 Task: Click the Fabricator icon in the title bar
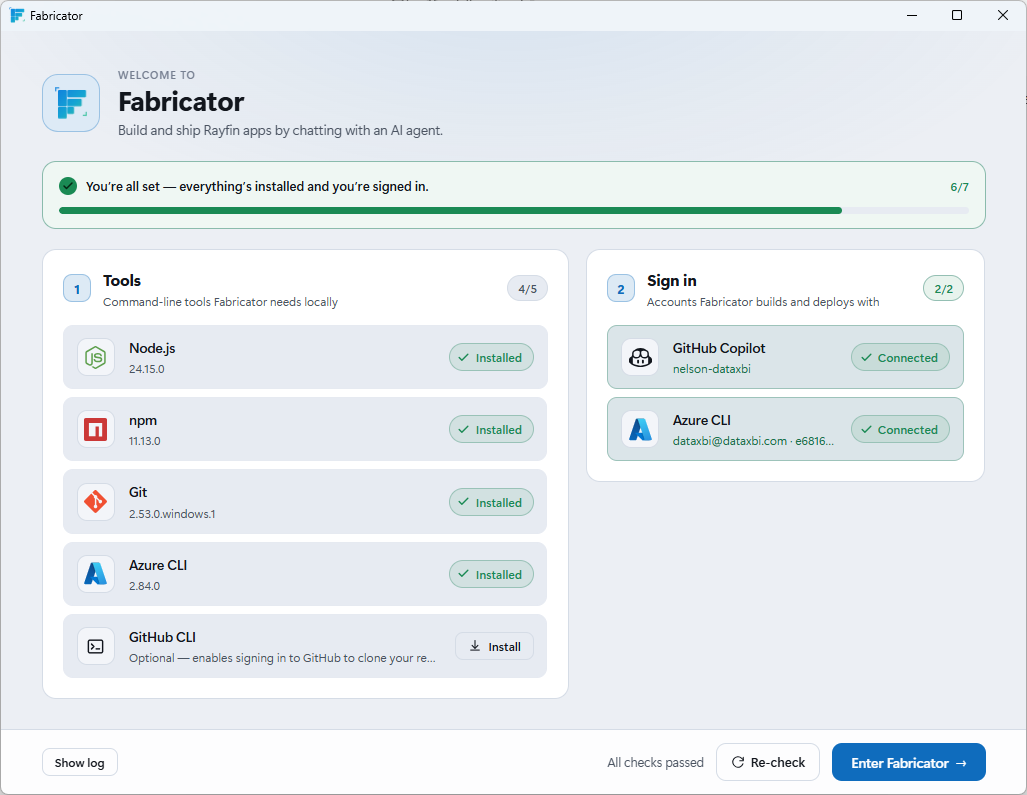tap(17, 15)
